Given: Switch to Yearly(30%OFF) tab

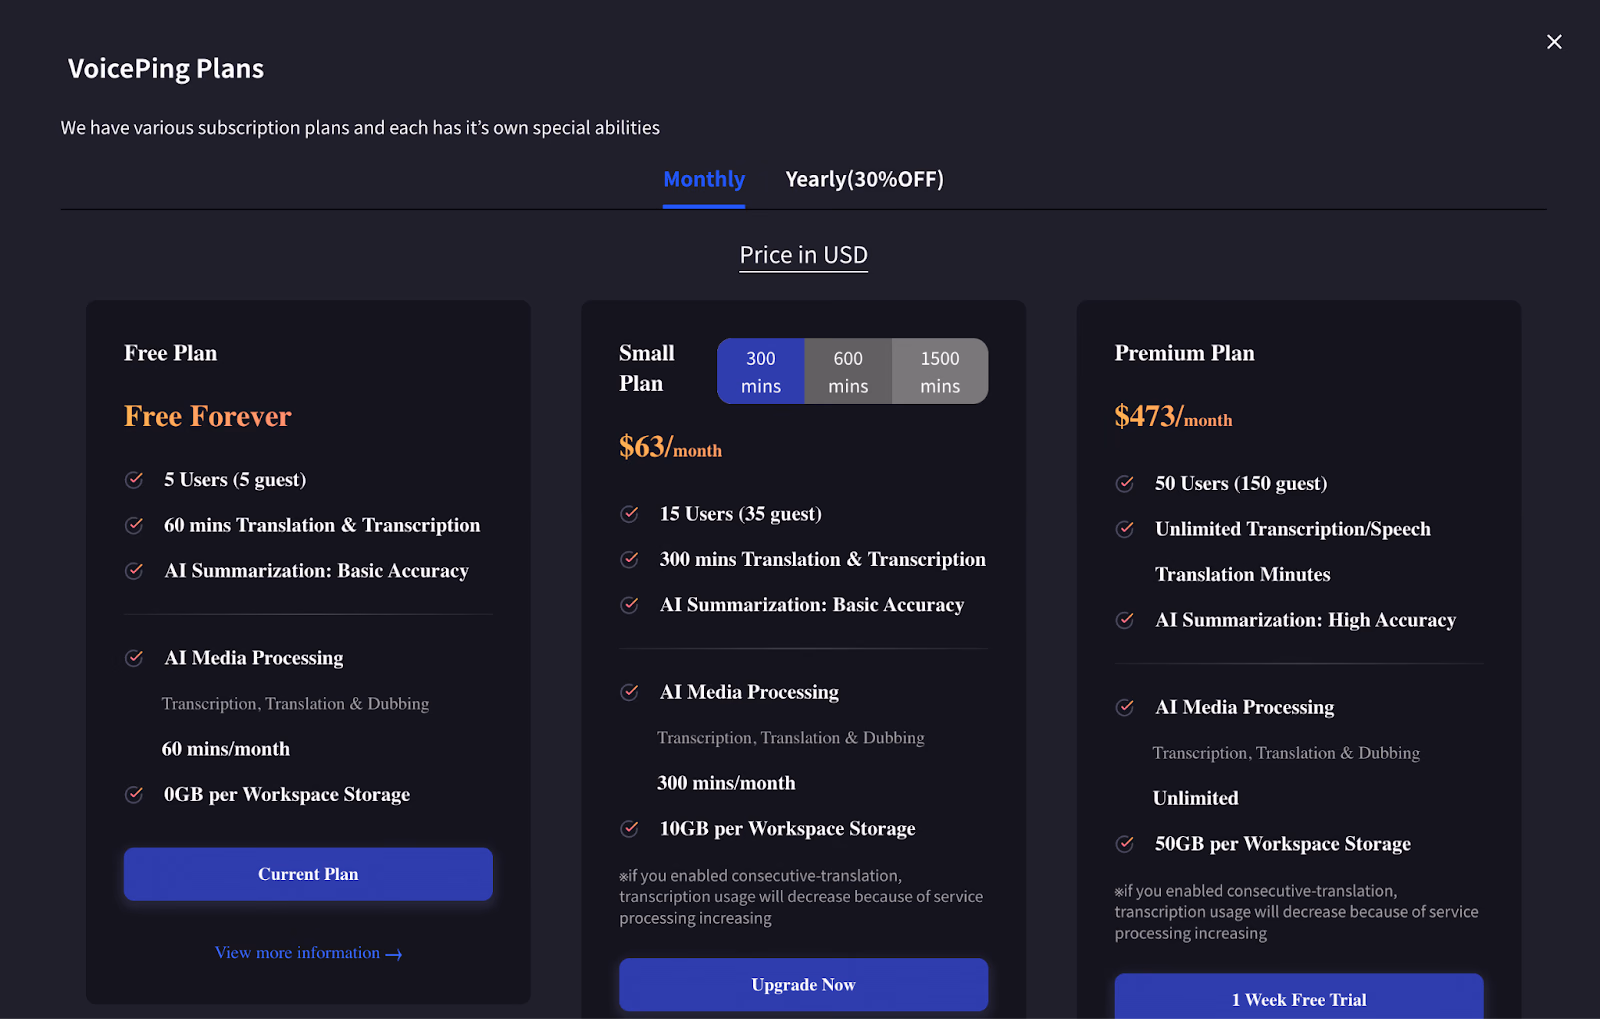Looking at the screenshot, I should pyautogui.click(x=864, y=179).
